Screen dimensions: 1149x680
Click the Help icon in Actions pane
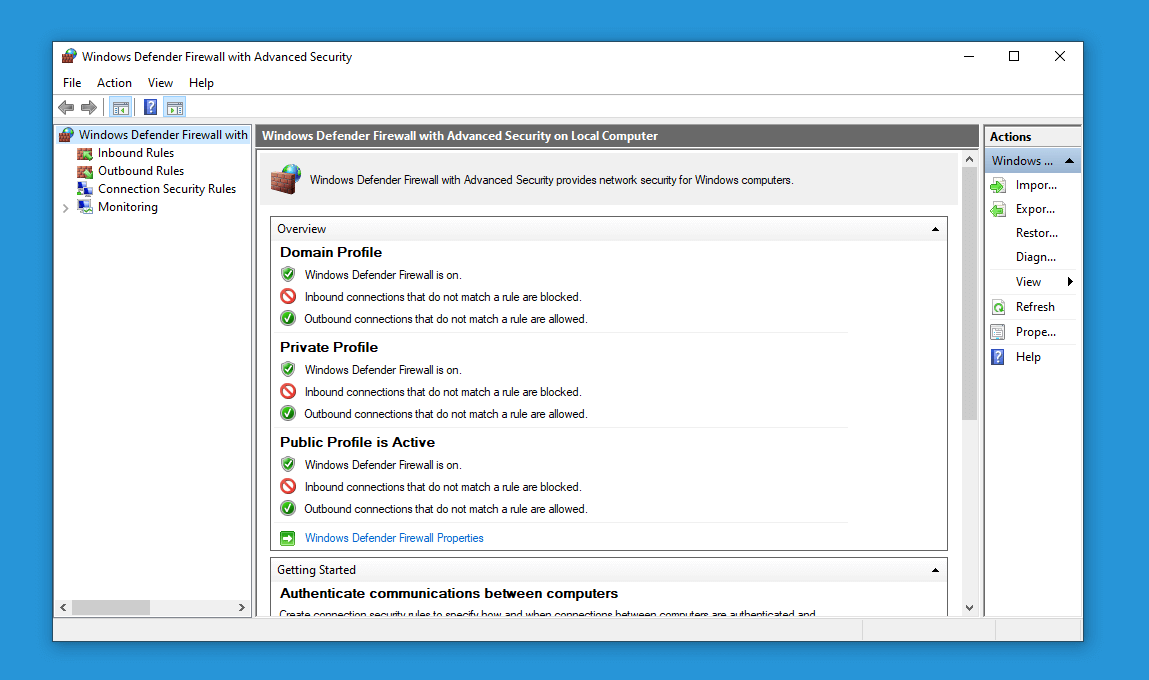[998, 357]
